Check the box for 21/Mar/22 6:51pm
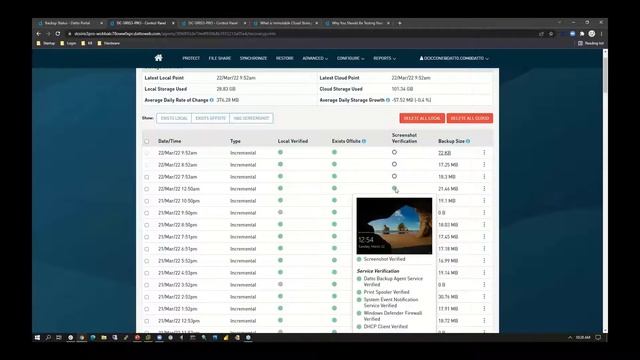640x360 pixels. [x=147, y=249]
